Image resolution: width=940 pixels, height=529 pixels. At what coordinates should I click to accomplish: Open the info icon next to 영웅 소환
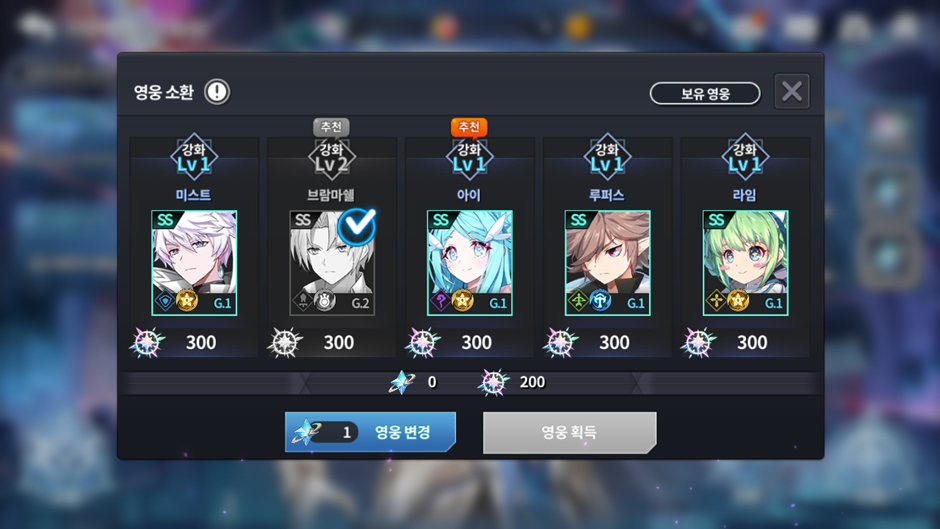(x=217, y=92)
